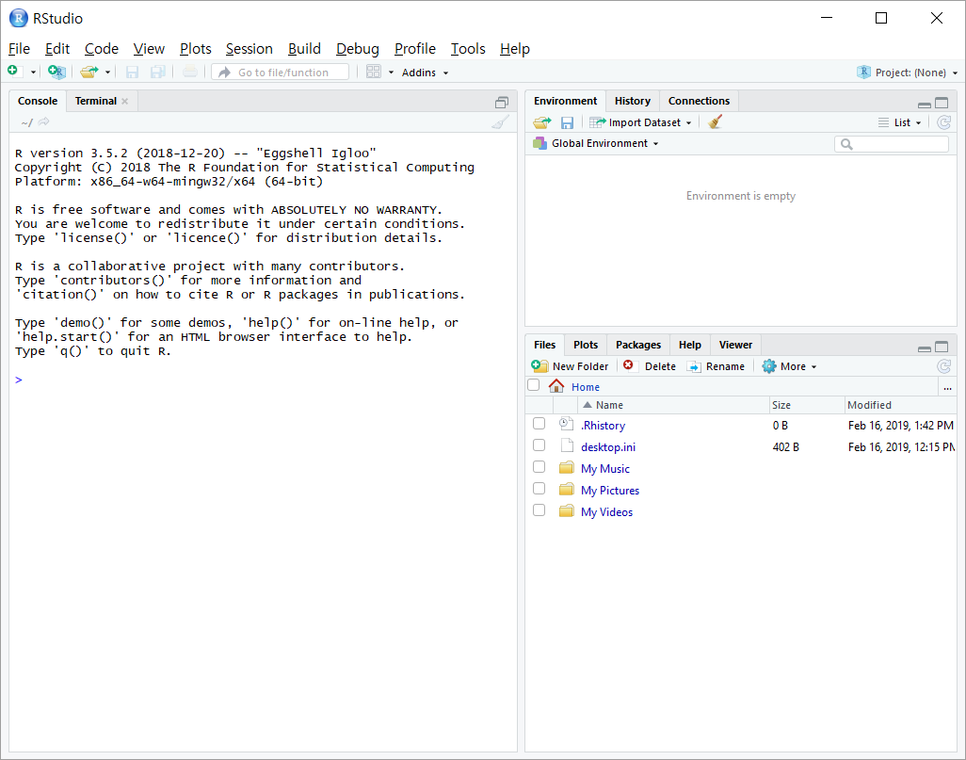The width and height of the screenshot is (966, 760).
Task: Click the go to directory ellipsis button
Action: (948, 387)
